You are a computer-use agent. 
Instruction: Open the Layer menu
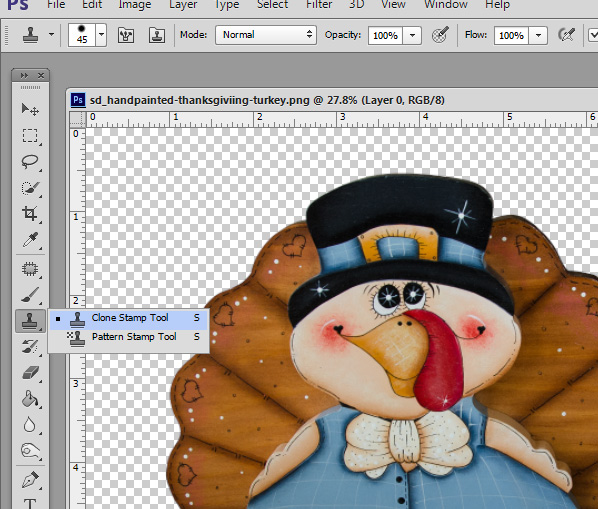183,5
